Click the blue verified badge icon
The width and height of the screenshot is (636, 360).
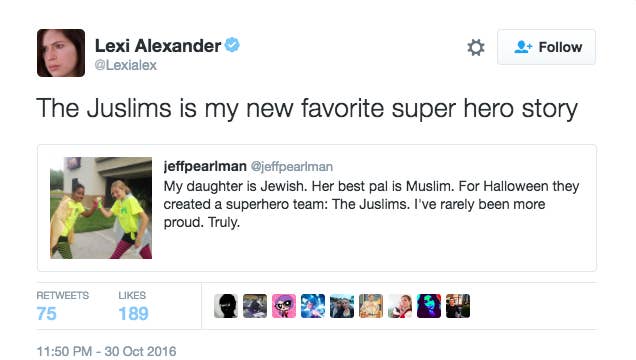pyautogui.click(x=232, y=45)
